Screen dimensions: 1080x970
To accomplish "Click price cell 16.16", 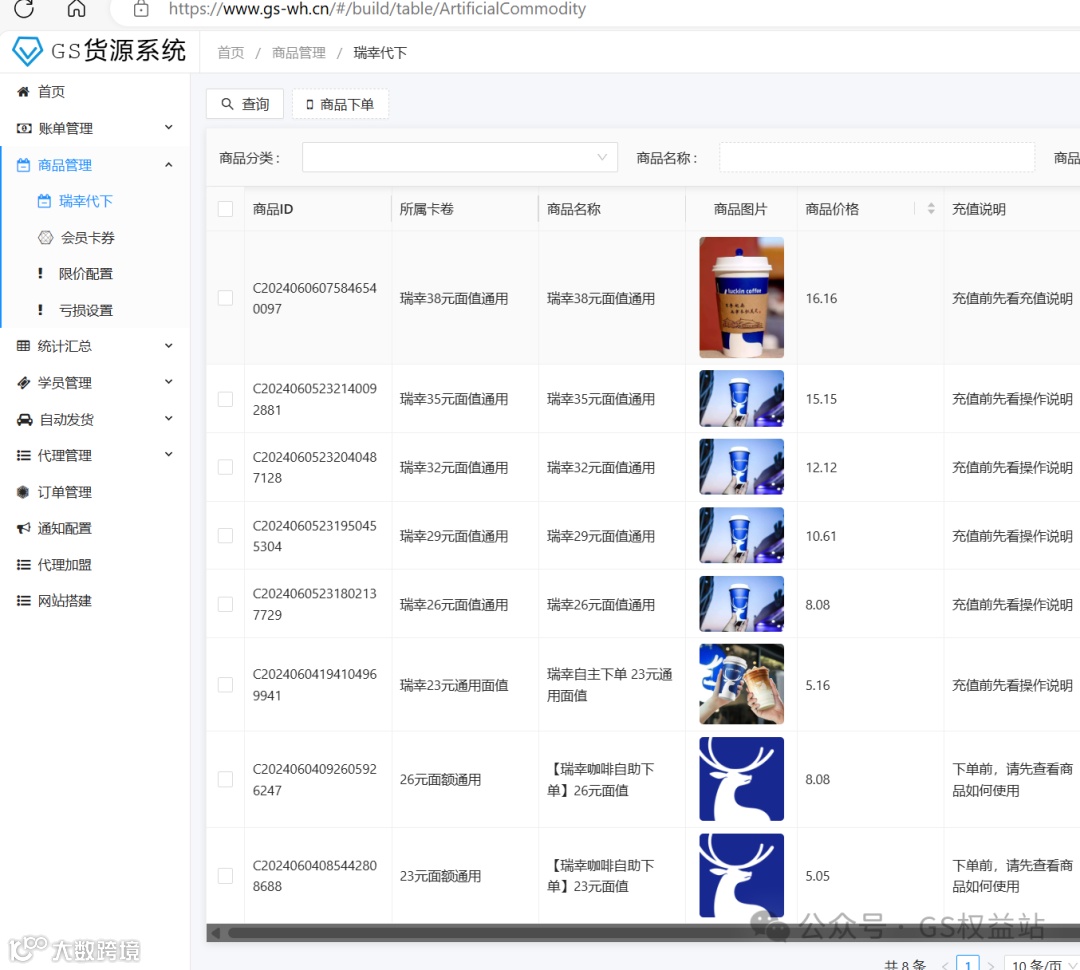I will click(x=821, y=298).
